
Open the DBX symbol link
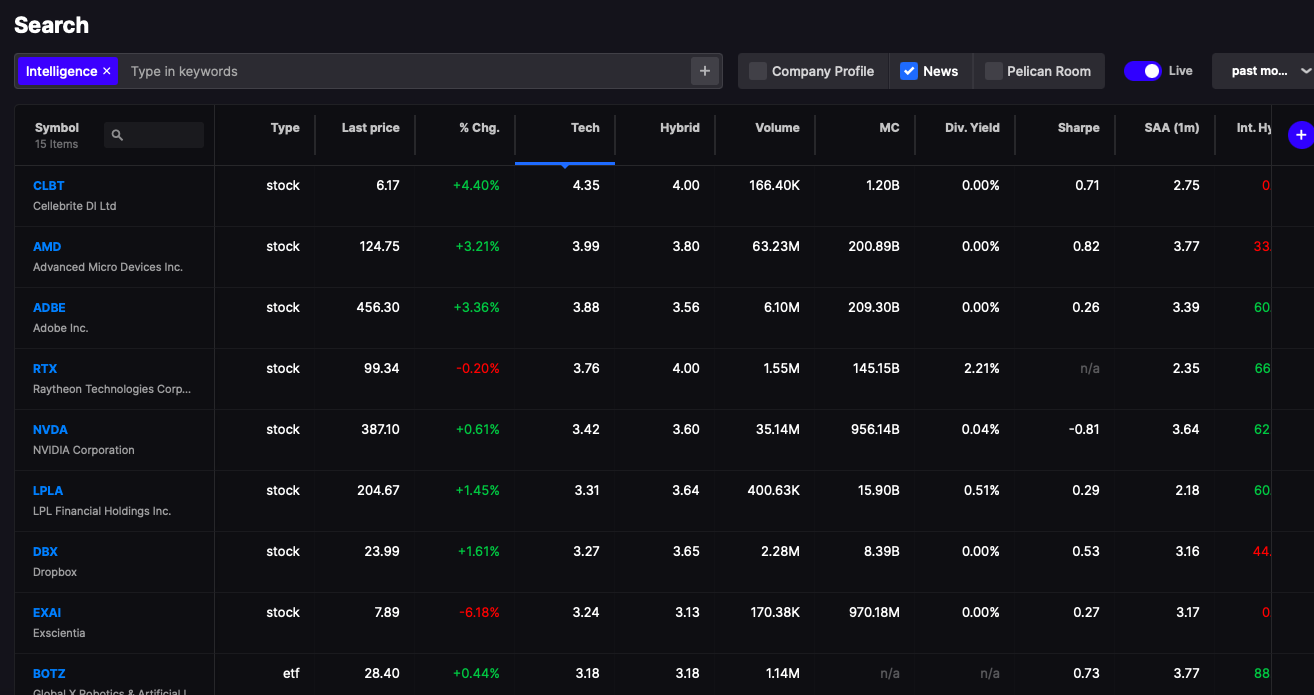pos(45,552)
